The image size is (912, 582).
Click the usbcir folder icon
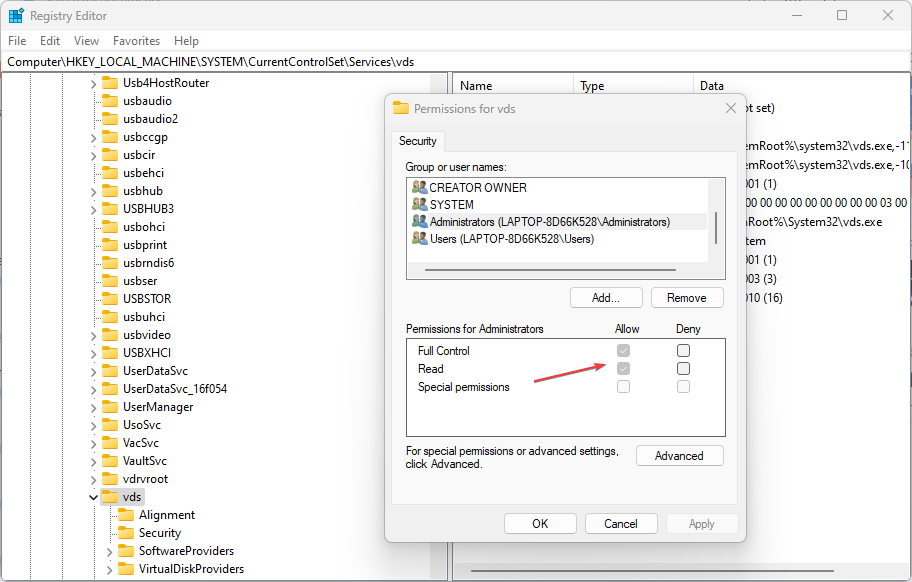pyautogui.click(x=110, y=155)
